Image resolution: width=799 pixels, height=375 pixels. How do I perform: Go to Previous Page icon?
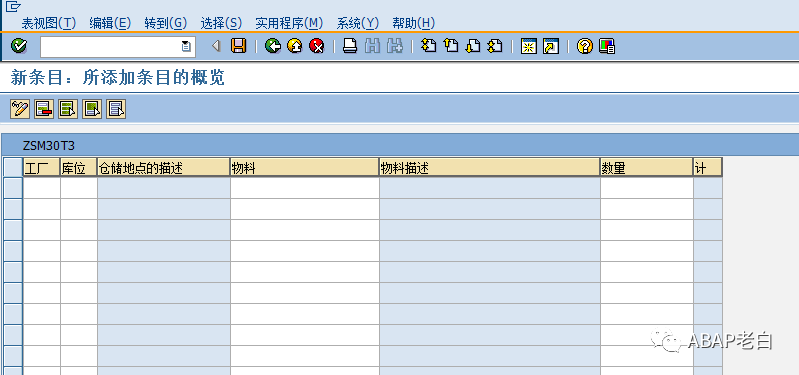451,46
